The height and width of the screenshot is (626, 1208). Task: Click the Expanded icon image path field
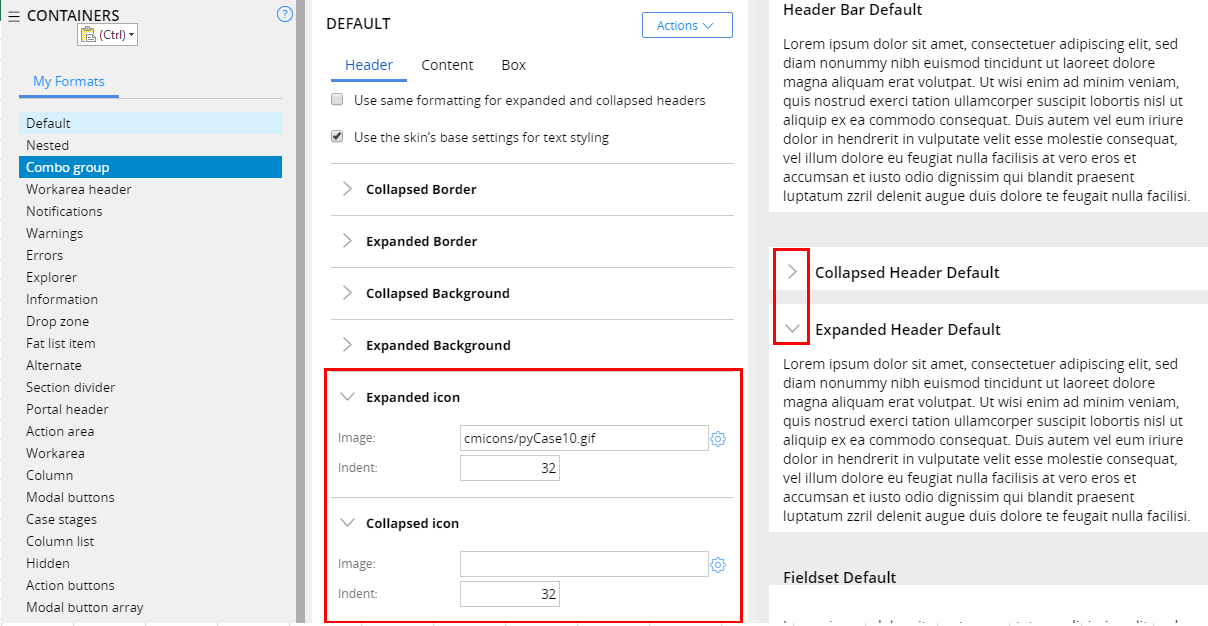[x=583, y=438]
